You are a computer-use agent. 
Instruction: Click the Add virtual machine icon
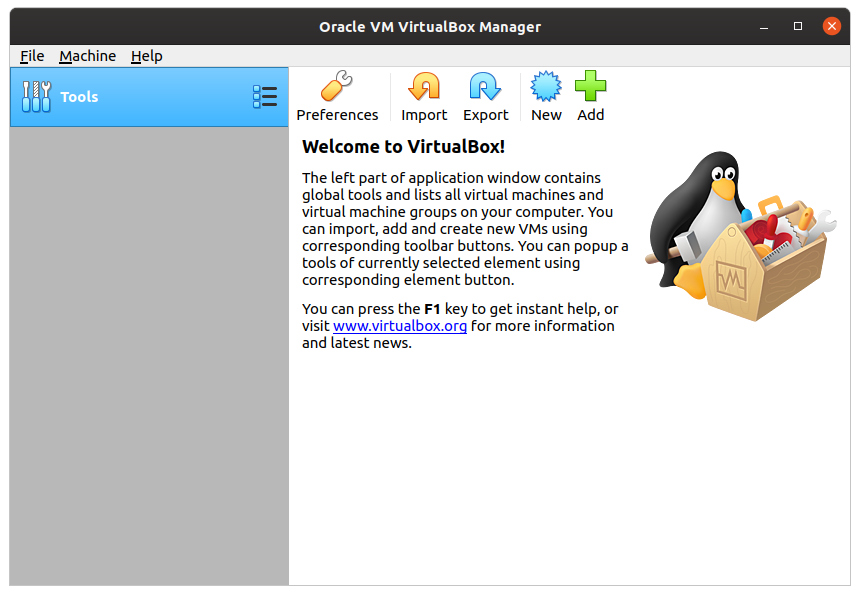(590, 88)
